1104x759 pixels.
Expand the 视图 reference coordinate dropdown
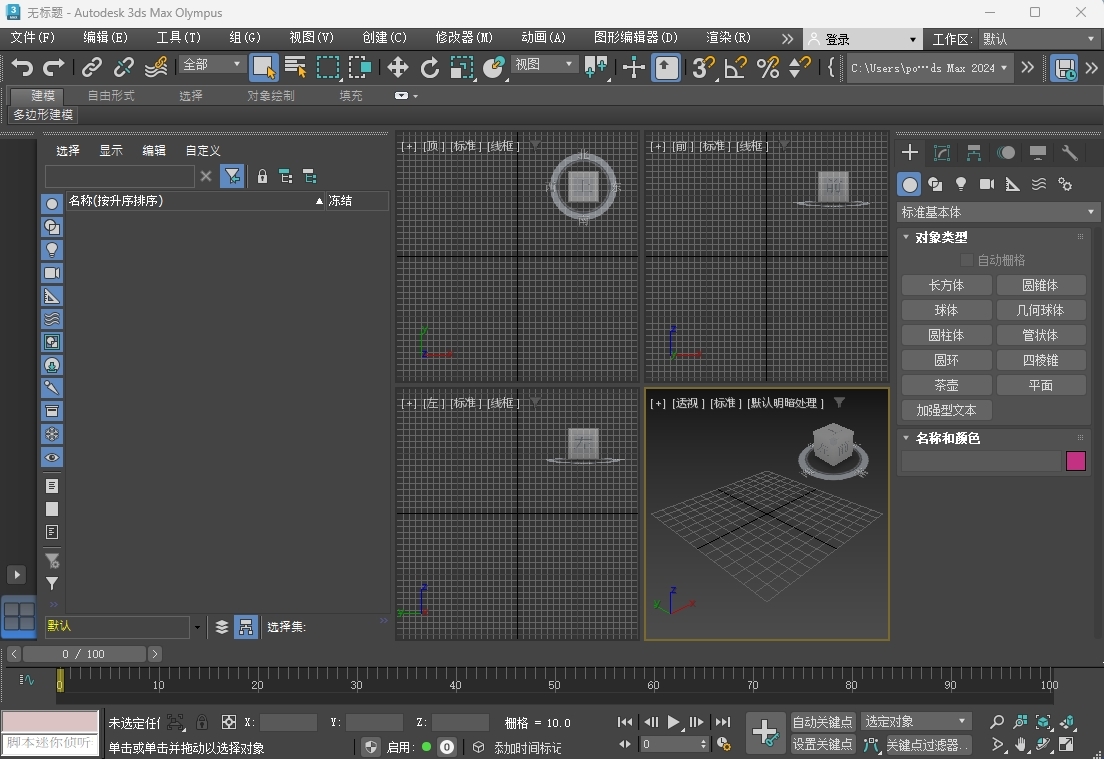545,64
